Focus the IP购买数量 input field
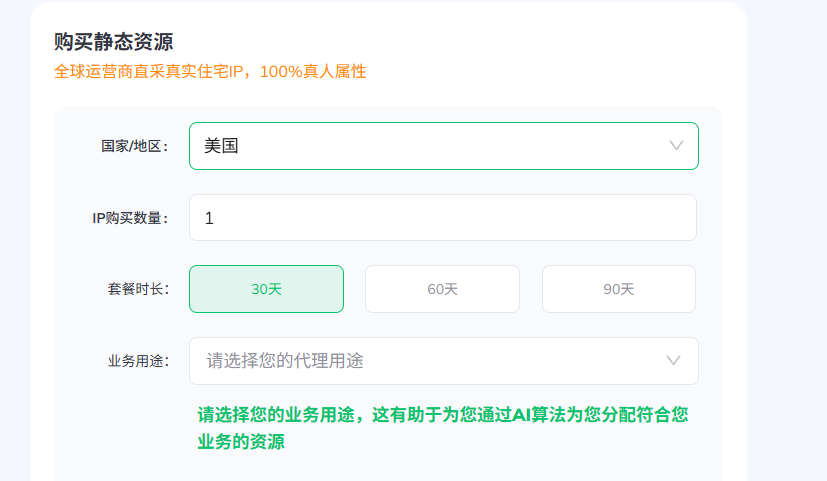Screen dimensions: 827x481 coord(443,218)
